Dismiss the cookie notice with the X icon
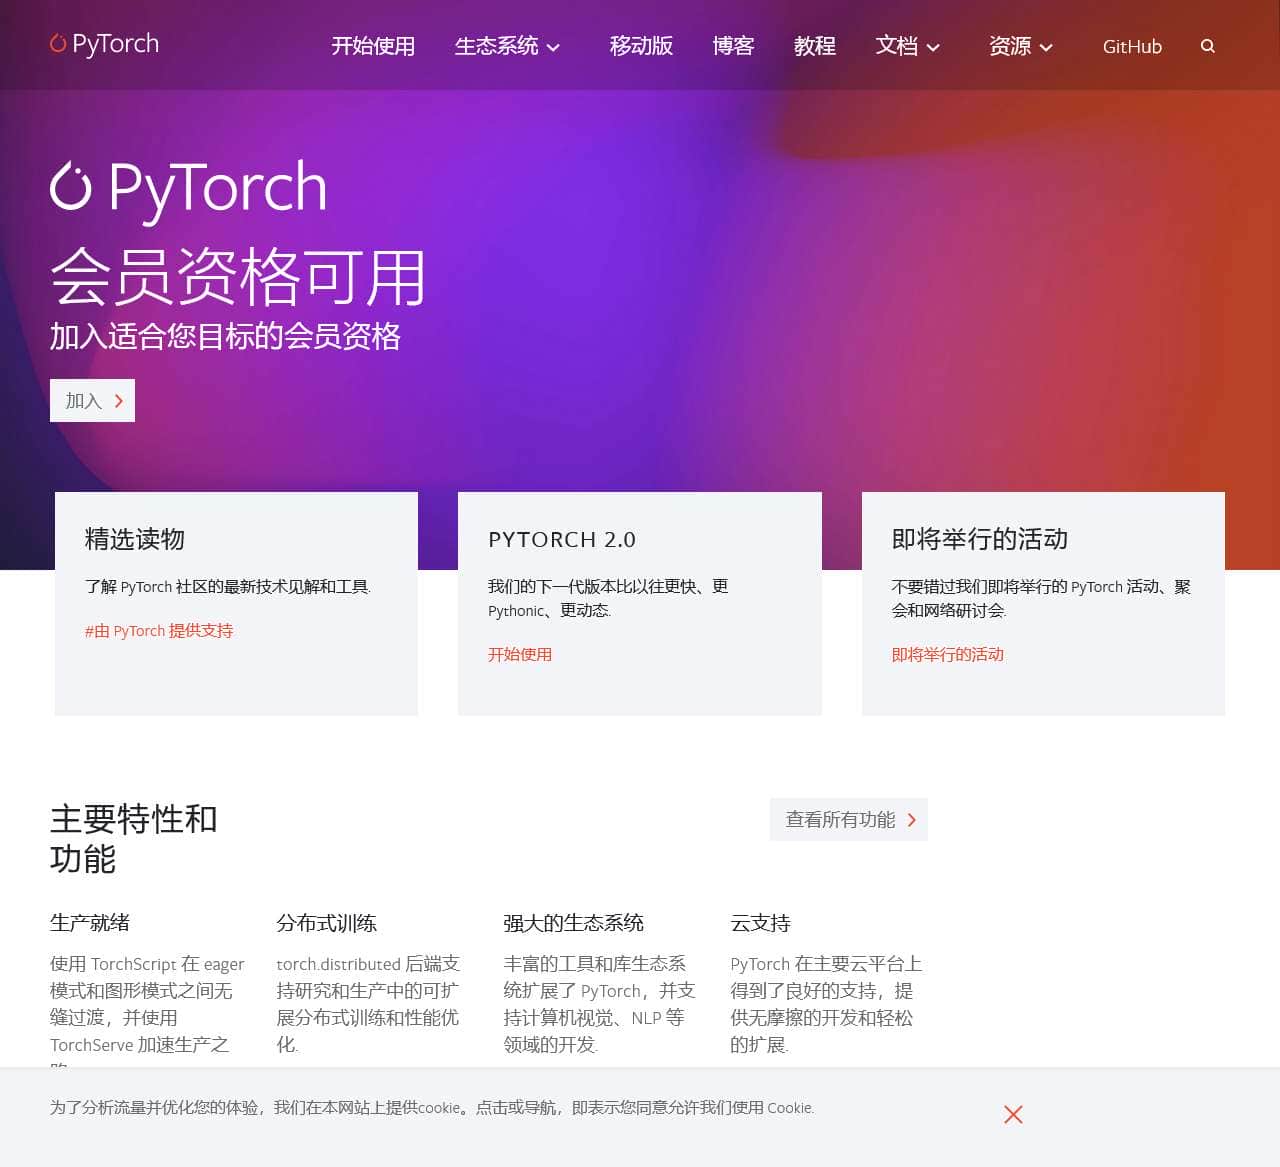 point(1013,1114)
